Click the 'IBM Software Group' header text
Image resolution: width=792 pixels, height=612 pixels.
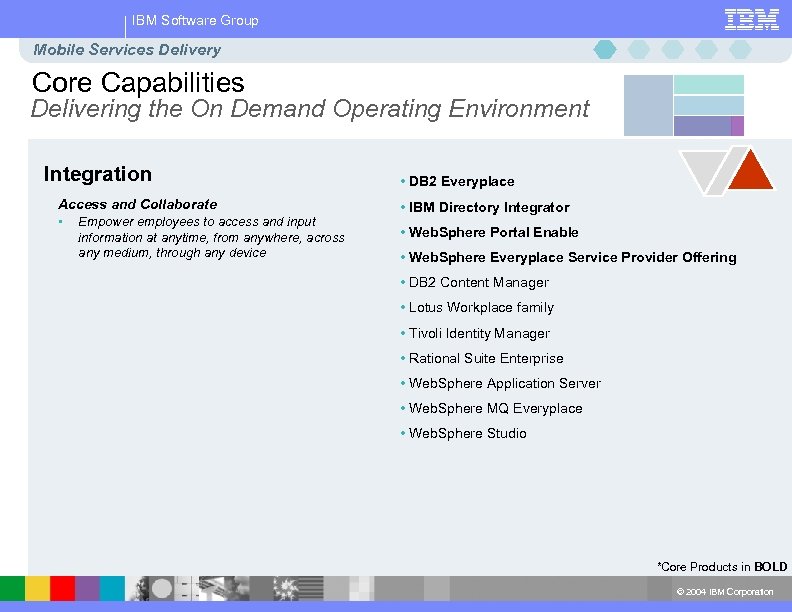pos(195,20)
